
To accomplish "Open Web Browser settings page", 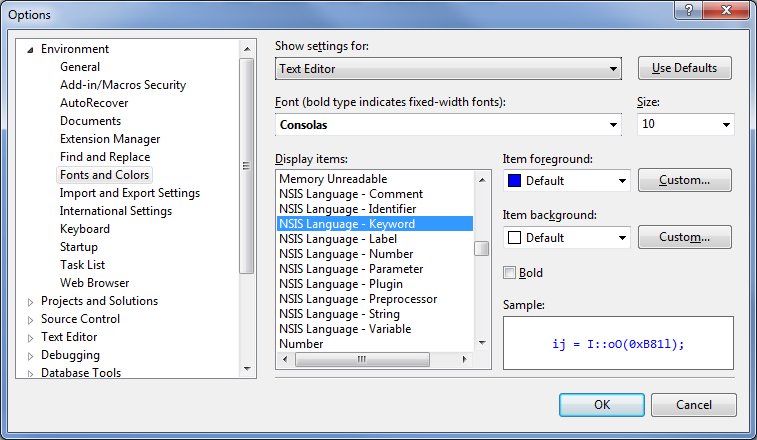I will coord(95,283).
